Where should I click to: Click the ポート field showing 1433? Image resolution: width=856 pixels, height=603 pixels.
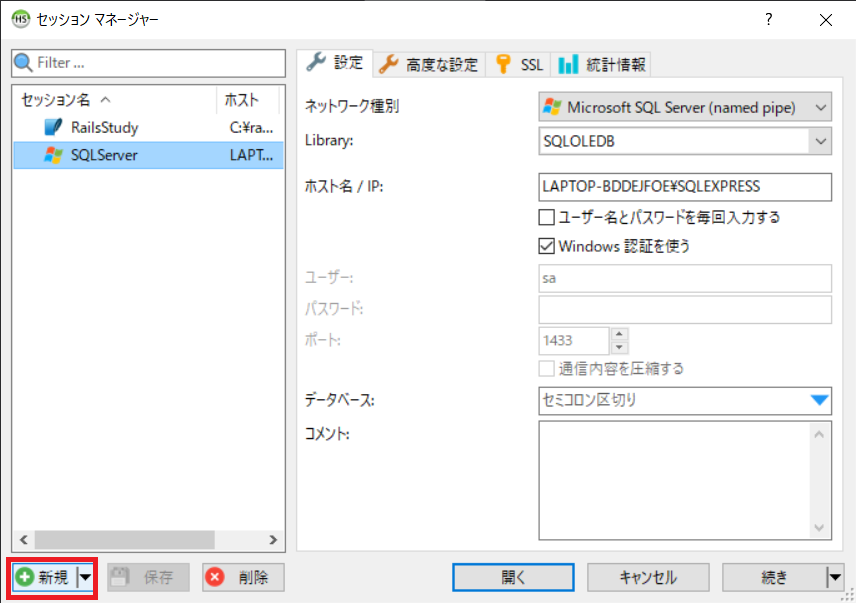[574, 341]
